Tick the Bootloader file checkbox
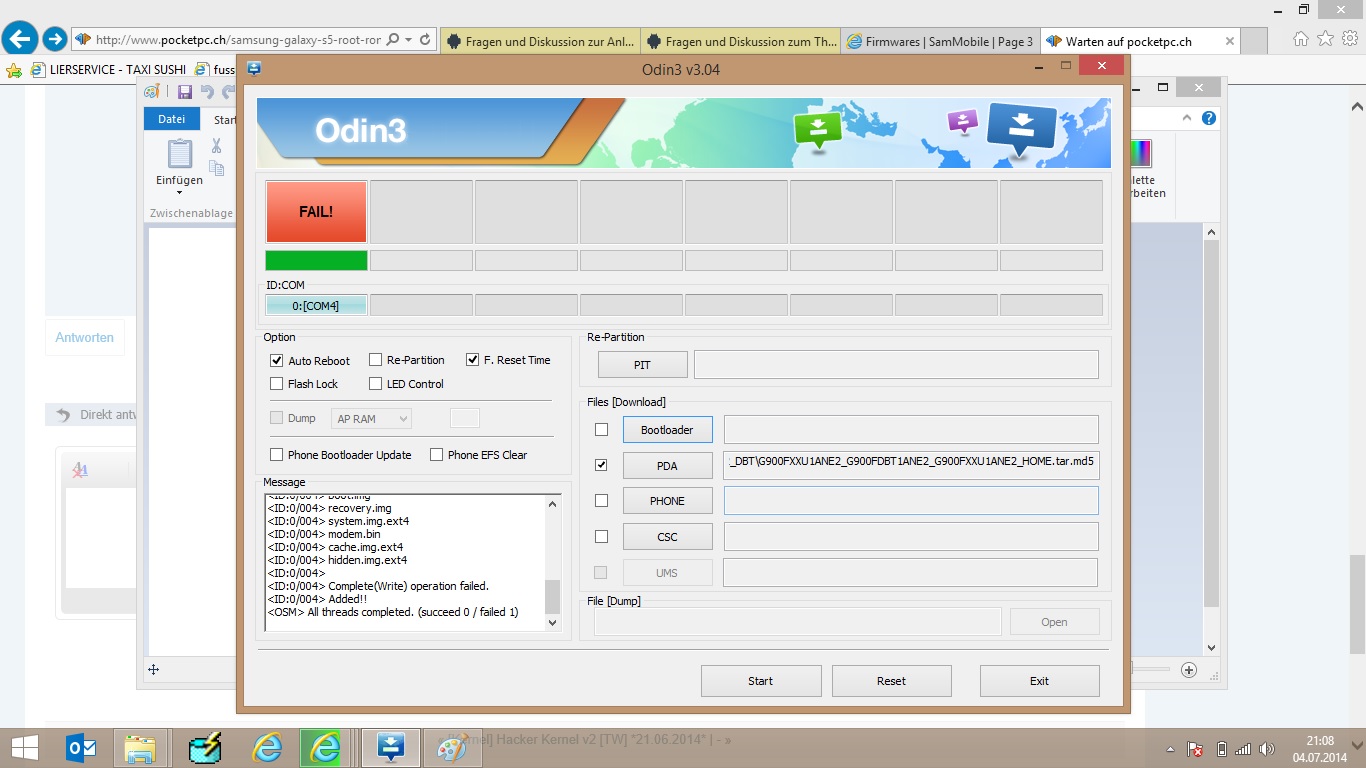The height and width of the screenshot is (768, 1366). click(601, 430)
